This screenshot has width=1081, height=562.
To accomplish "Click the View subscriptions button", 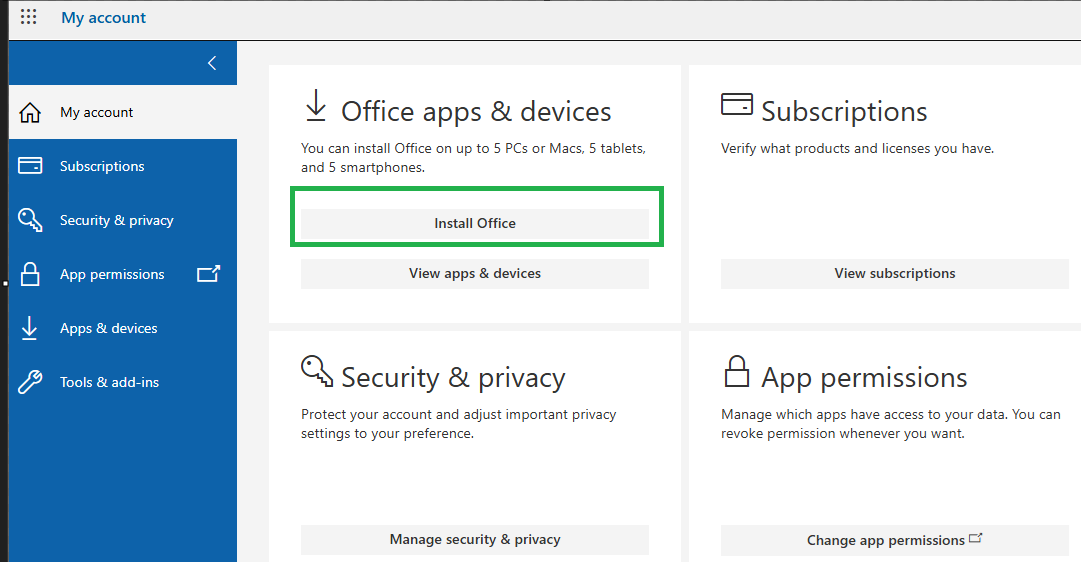I will coord(895,274).
